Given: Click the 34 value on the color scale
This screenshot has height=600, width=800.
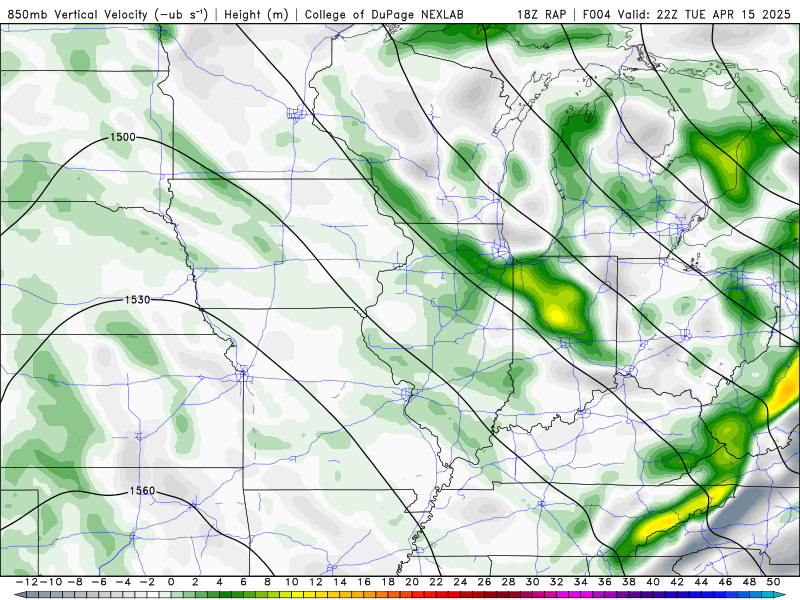Looking at the screenshot, I should click(581, 582).
